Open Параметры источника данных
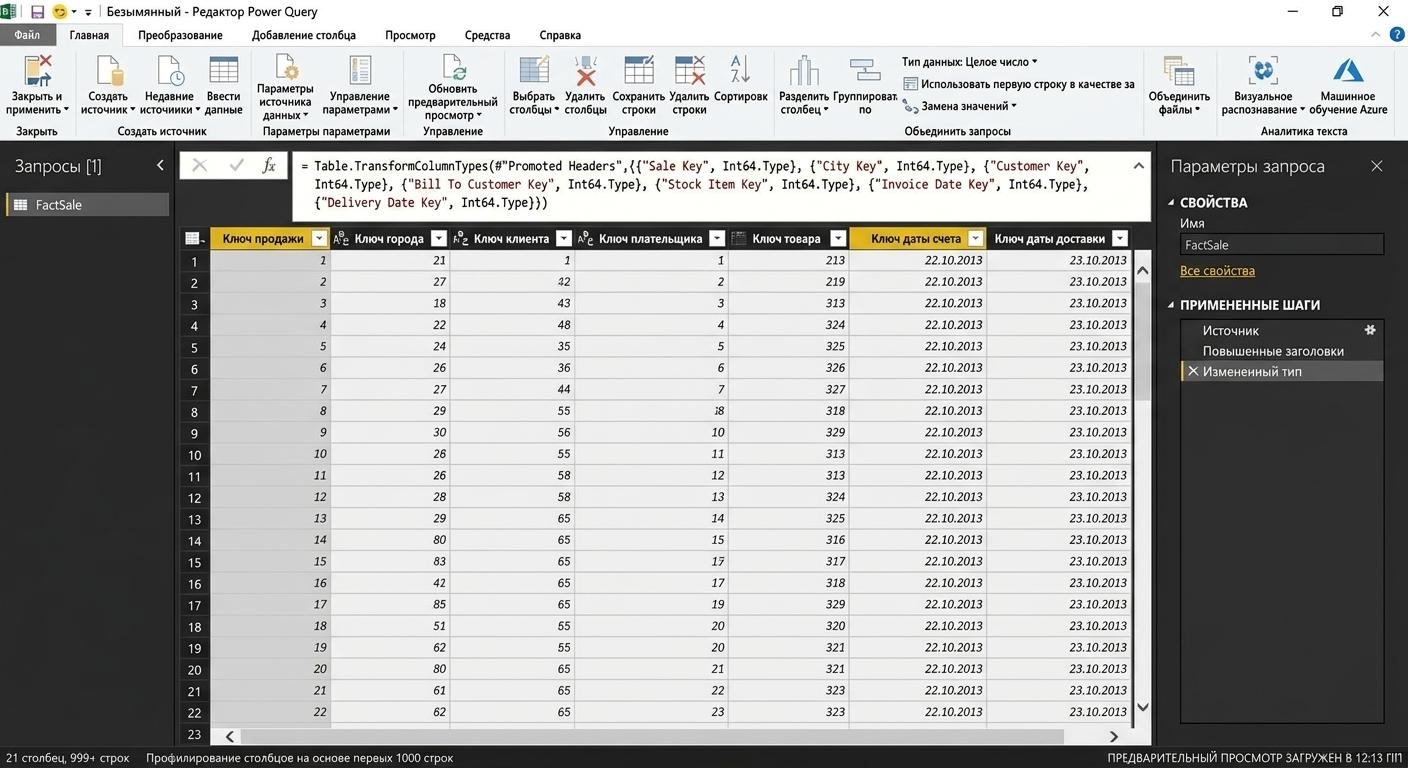 285,88
